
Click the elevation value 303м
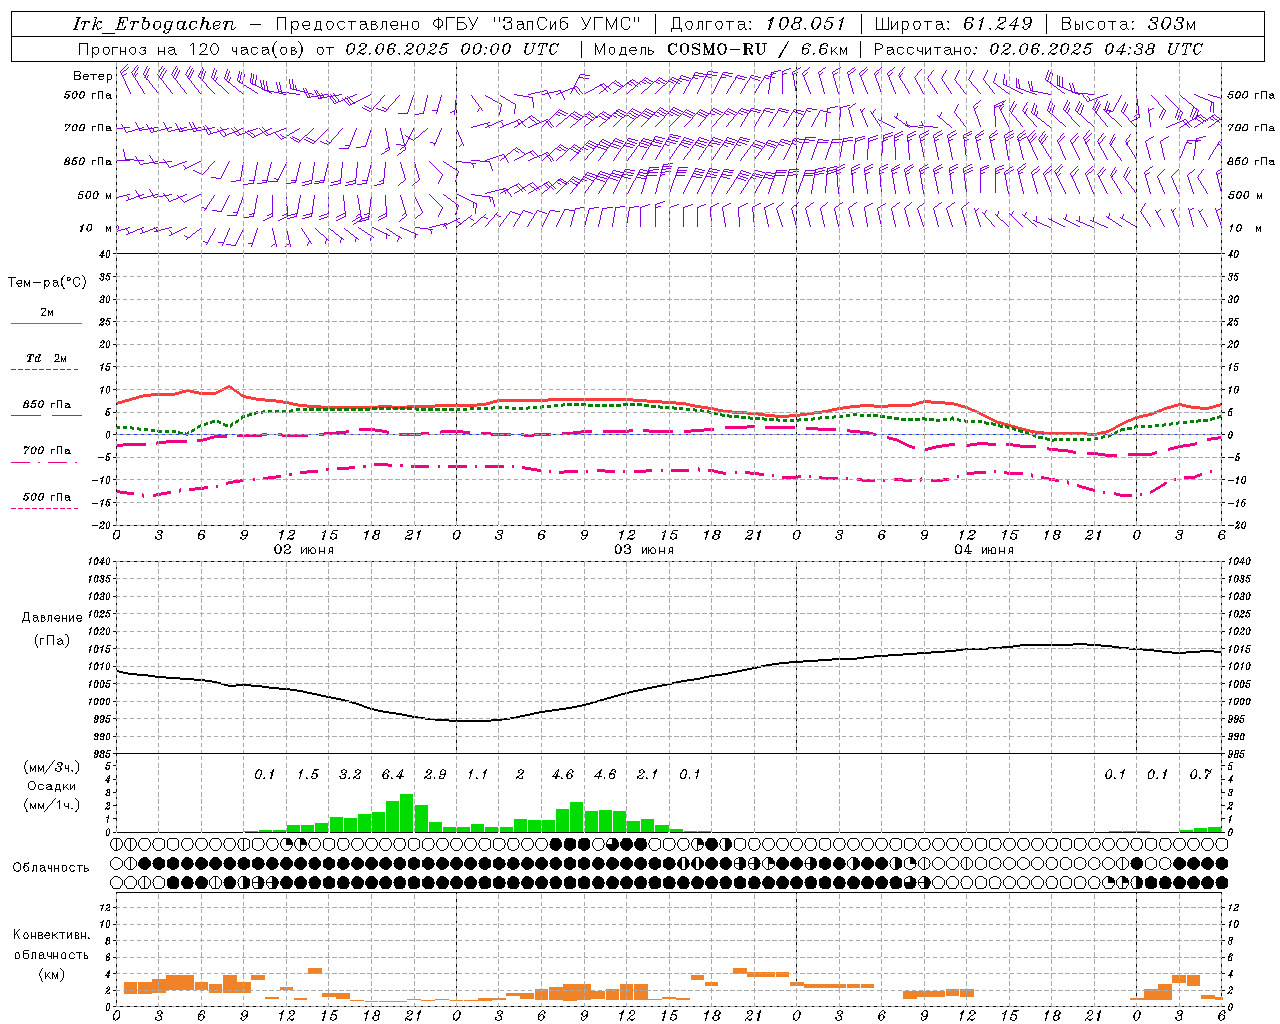point(1171,24)
